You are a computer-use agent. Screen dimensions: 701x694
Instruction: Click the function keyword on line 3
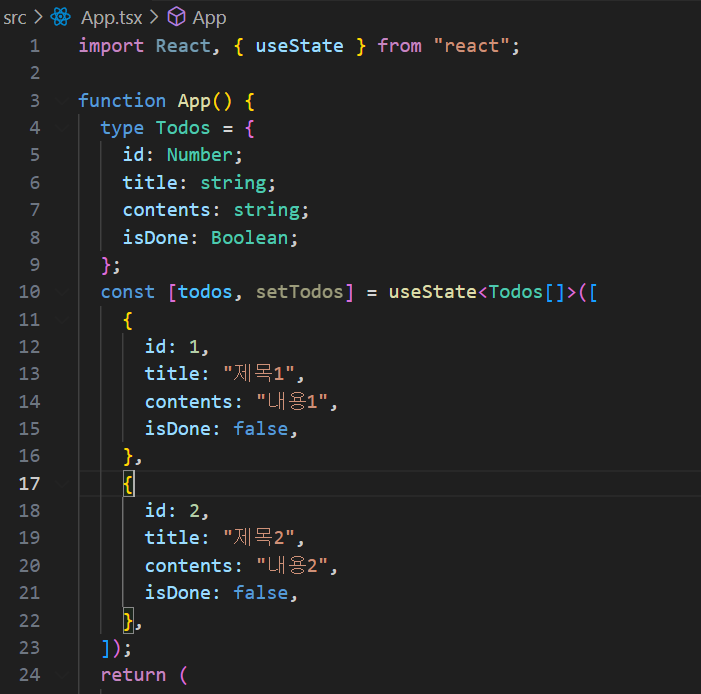tap(122, 101)
